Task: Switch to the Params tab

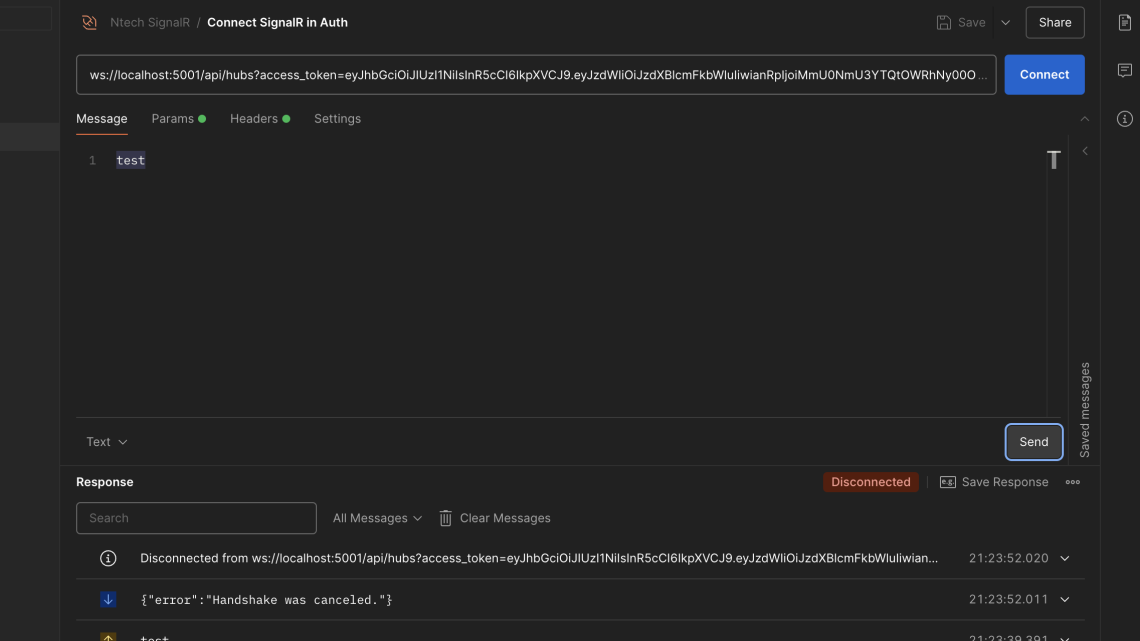Action: [178, 118]
